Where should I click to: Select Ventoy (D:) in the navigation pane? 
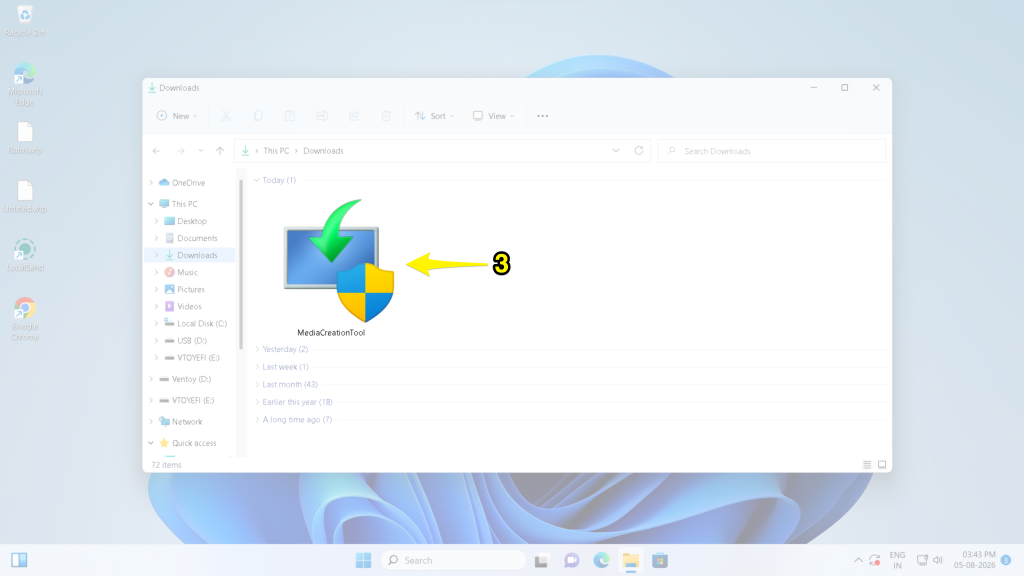click(185, 379)
